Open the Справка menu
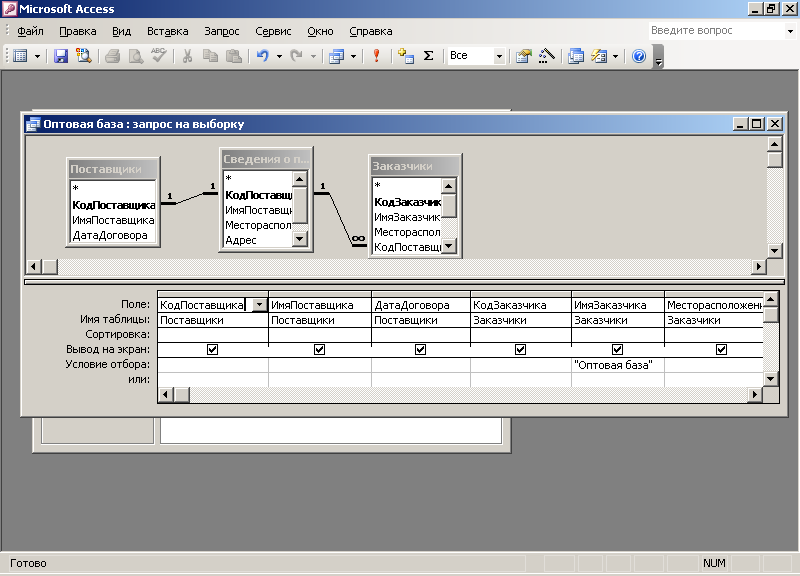This screenshot has height=576, width=800. (370, 31)
